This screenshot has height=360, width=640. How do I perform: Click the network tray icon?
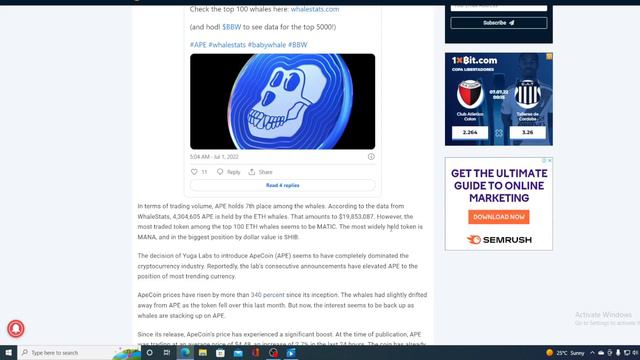click(627, 353)
